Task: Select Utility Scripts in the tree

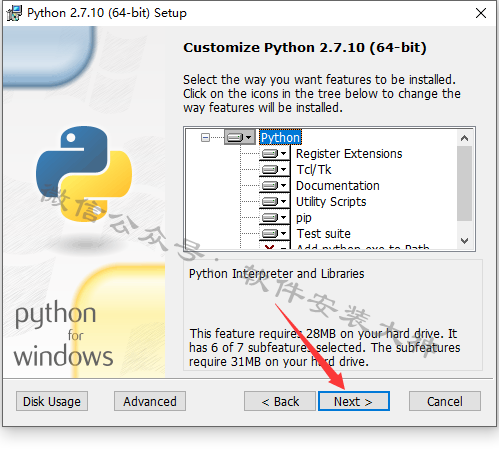Action: point(331,202)
